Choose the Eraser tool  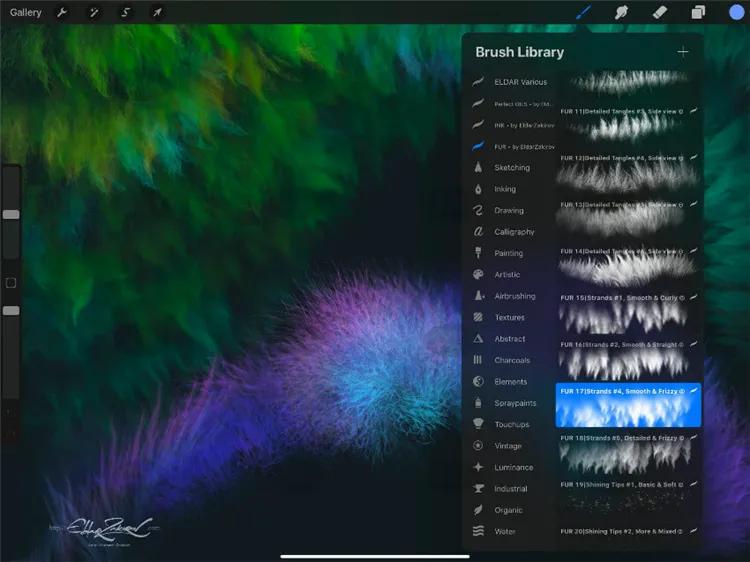pos(660,12)
